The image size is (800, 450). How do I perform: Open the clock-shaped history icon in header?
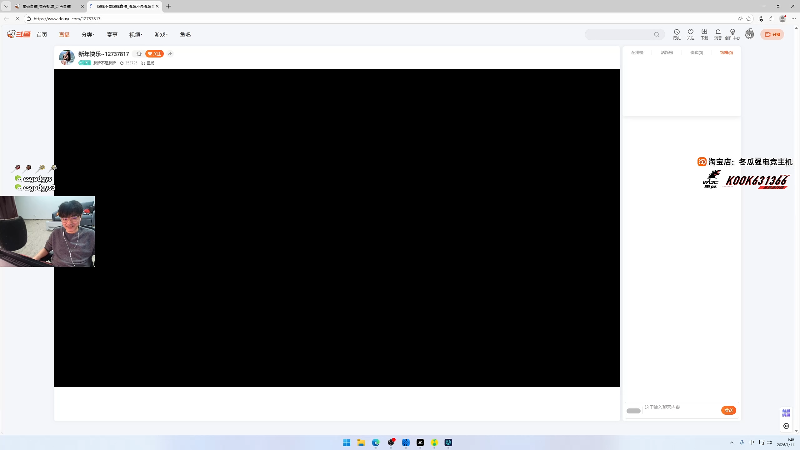tap(677, 34)
